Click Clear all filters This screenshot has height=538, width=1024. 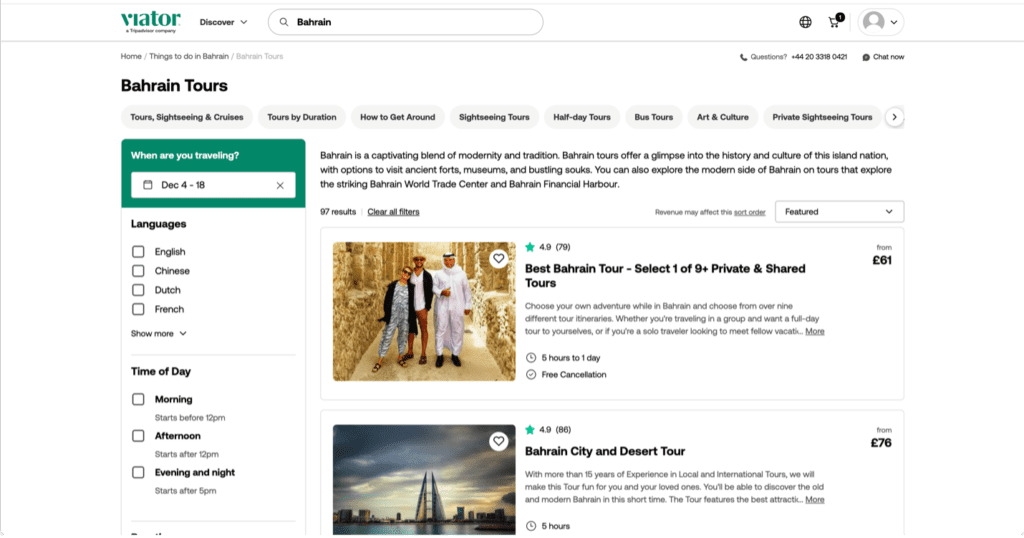point(393,212)
